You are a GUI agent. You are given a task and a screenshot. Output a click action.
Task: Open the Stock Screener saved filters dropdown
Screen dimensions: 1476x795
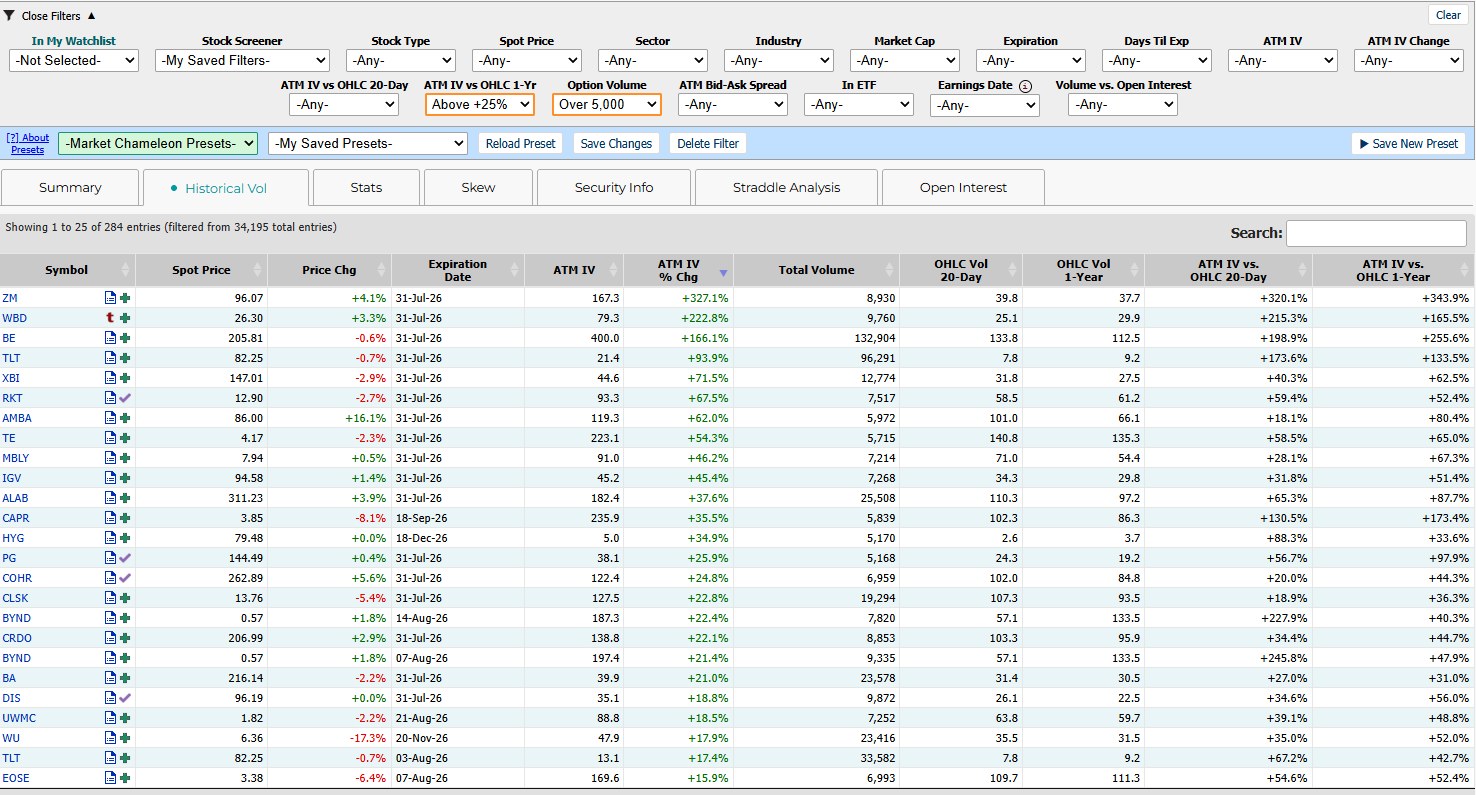(x=242, y=60)
